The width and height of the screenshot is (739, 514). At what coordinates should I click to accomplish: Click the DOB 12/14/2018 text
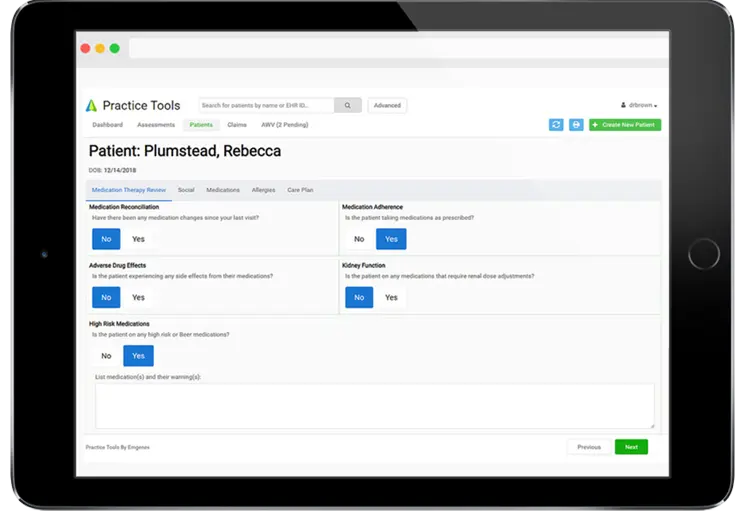click(112, 170)
